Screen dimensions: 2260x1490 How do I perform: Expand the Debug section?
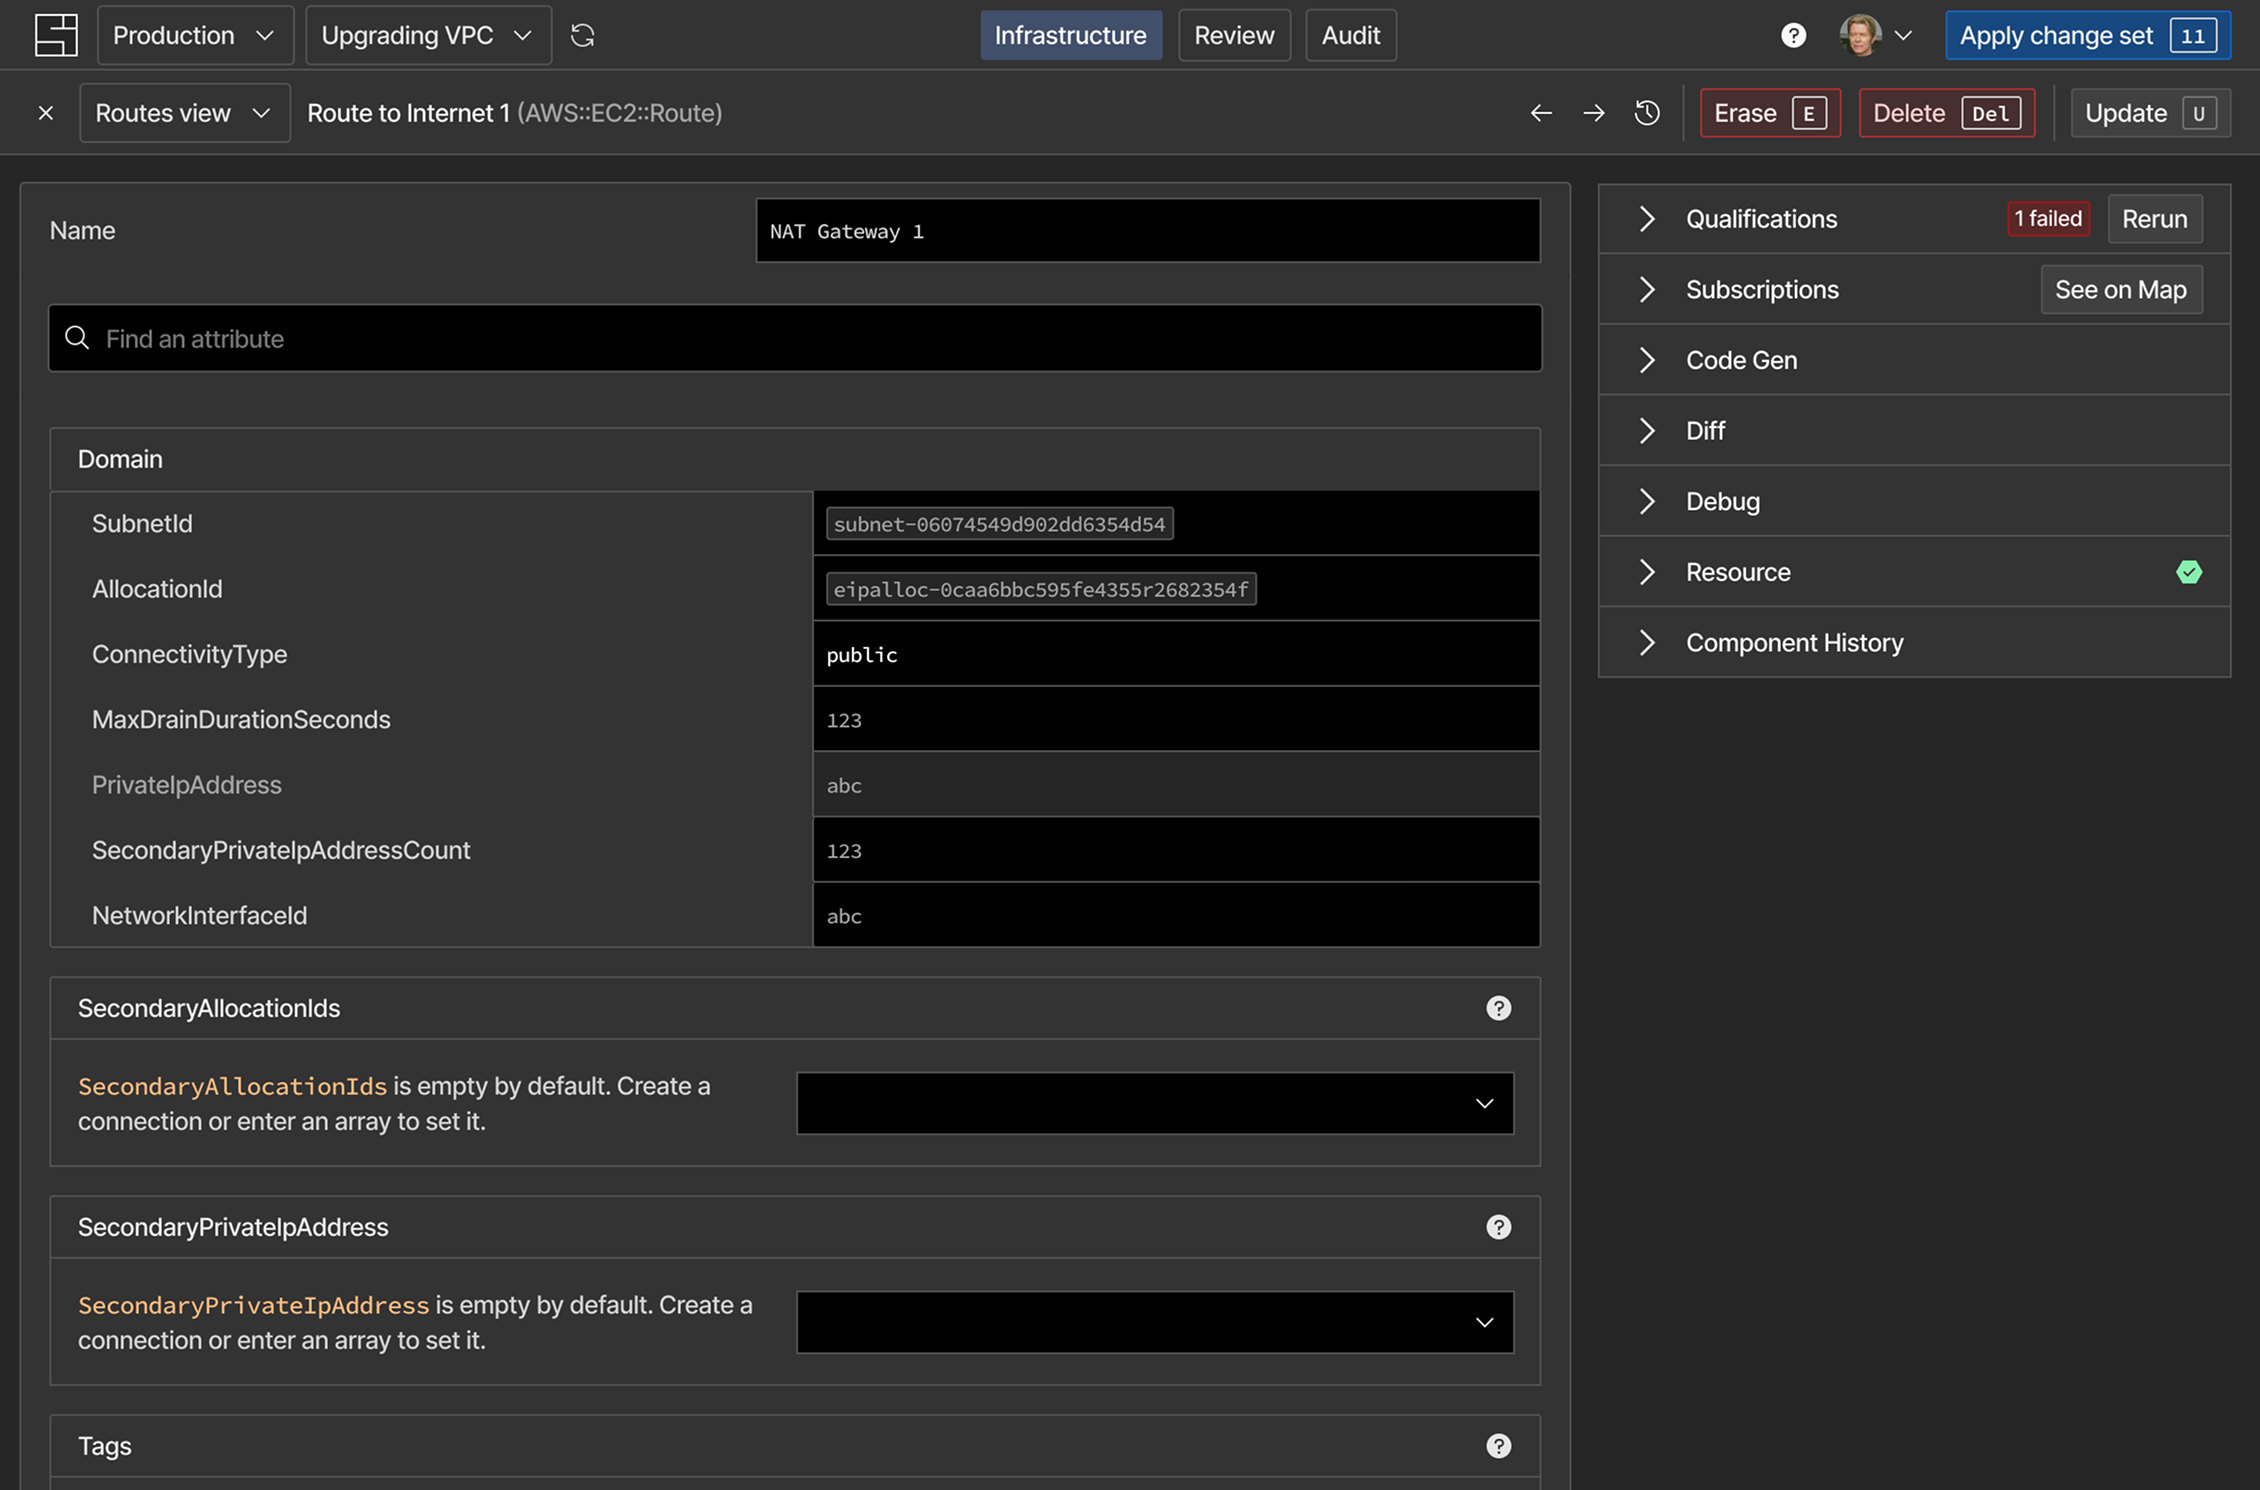click(x=1647, y=501)
